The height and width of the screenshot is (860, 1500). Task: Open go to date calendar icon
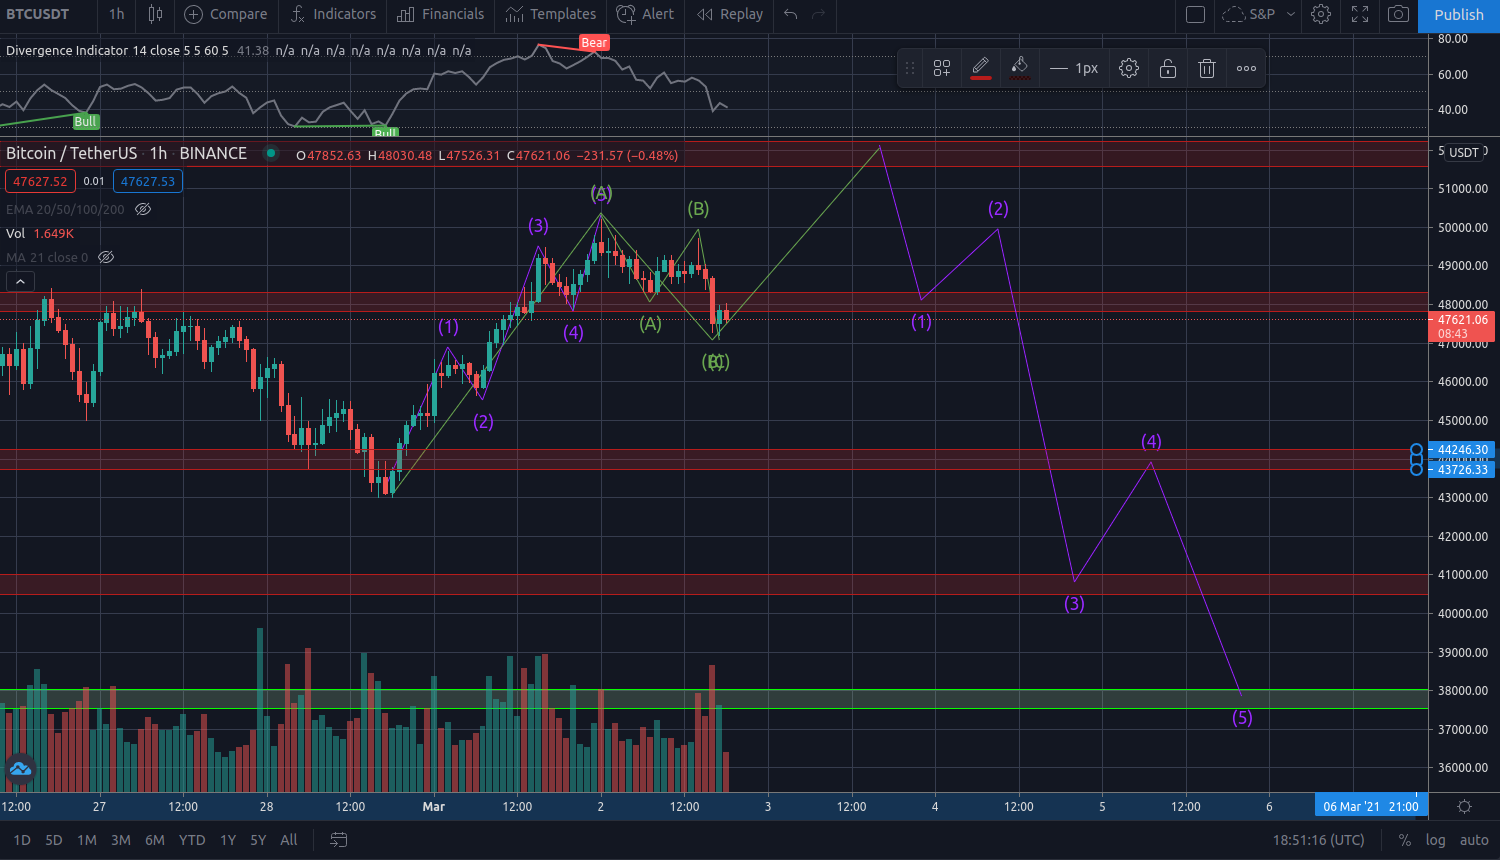339,840
